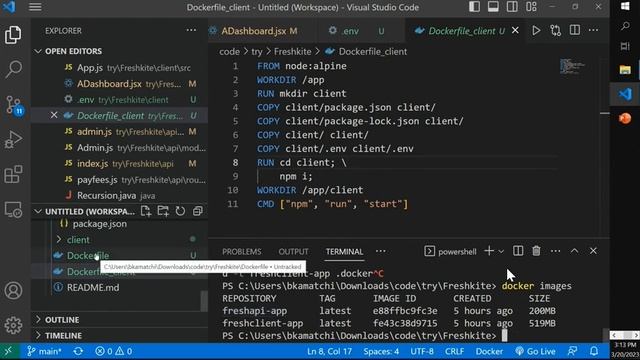Show more panel tabs ellipsis
This screenshot has height=360, width=640.
[x=380, y=251]
